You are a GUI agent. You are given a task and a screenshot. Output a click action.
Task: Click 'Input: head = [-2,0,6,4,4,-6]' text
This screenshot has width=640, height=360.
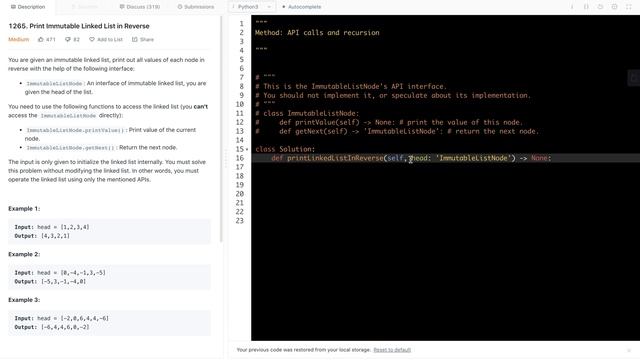click(x=62, y=318)
